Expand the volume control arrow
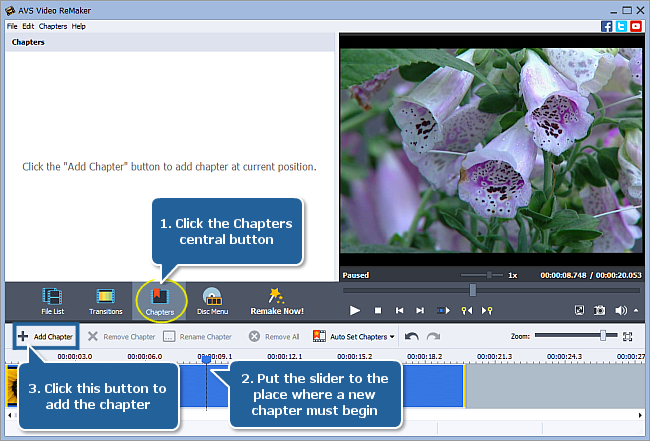Viewport: 650px width, 441px height. click(x=636, y=310)
